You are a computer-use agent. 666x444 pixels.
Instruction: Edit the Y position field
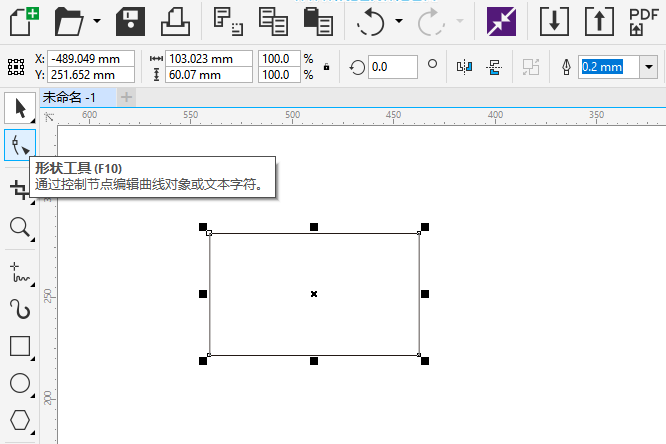[91, 75]
